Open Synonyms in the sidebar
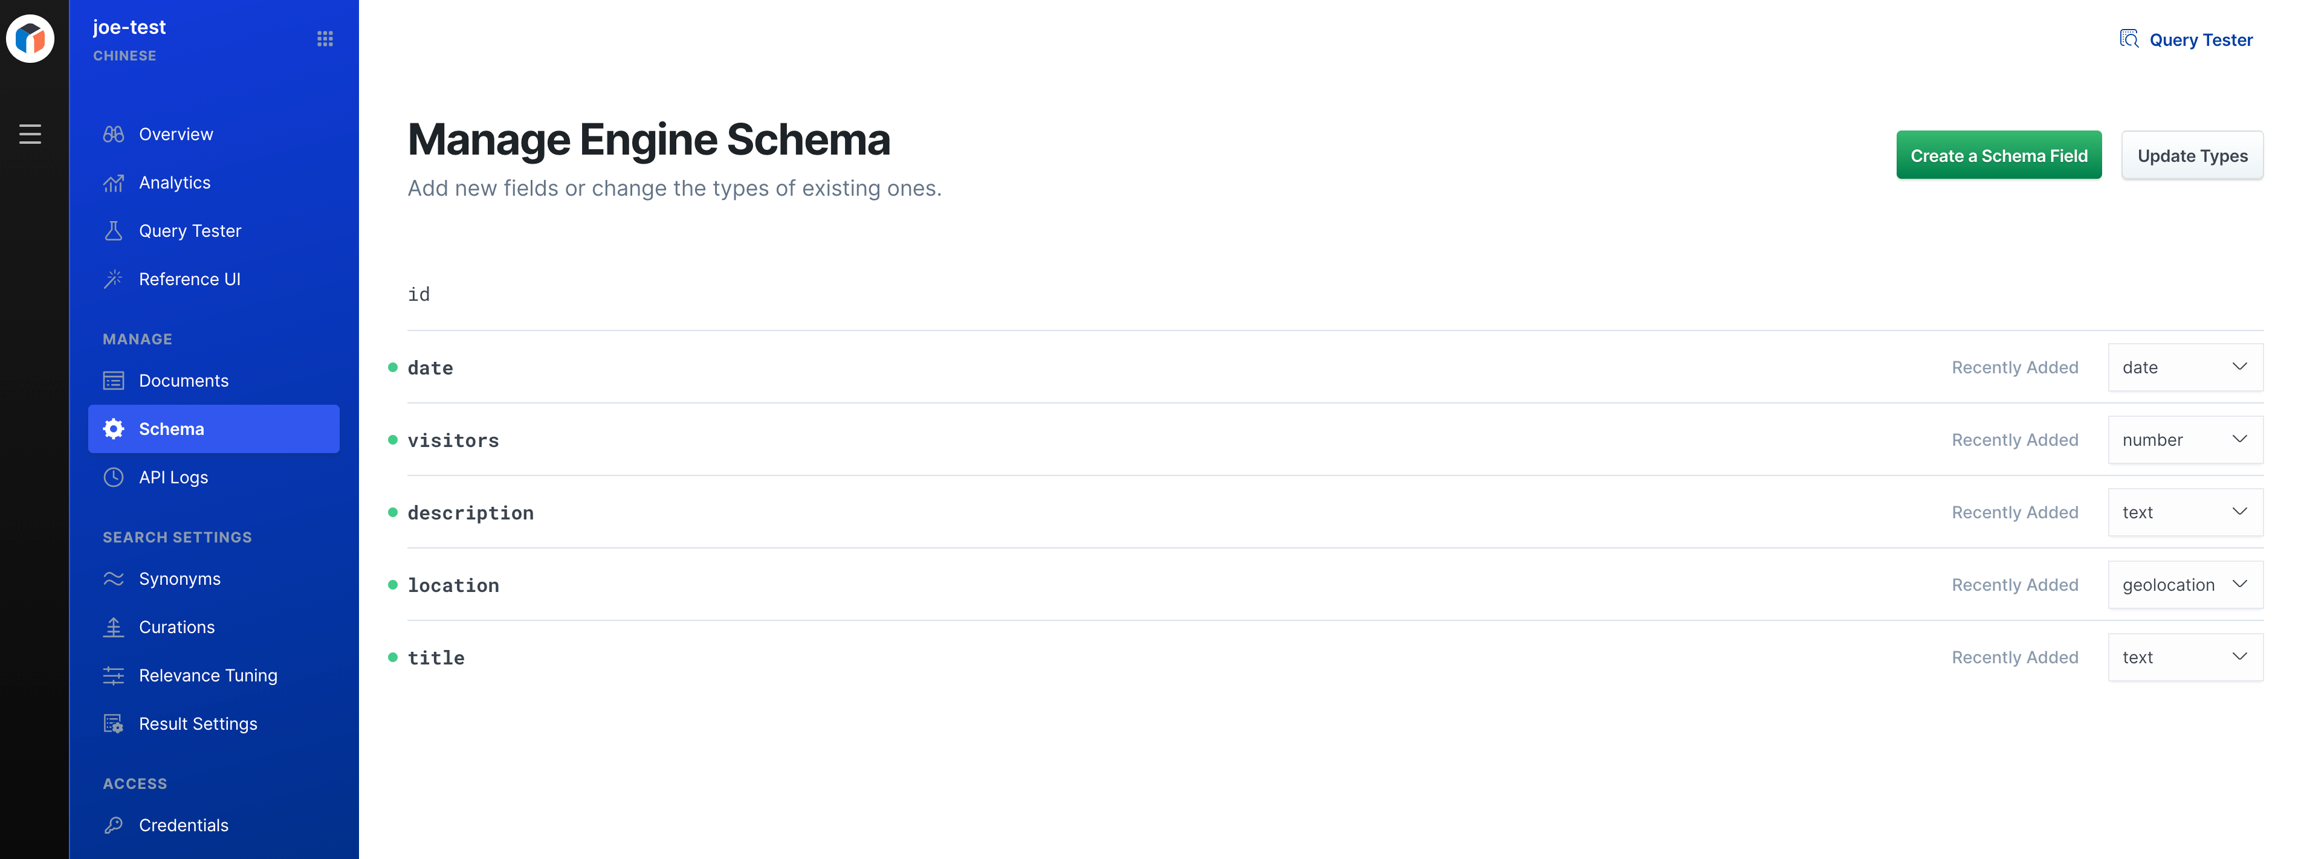Viewport: 2304px width, 859px height. point(180,579)
